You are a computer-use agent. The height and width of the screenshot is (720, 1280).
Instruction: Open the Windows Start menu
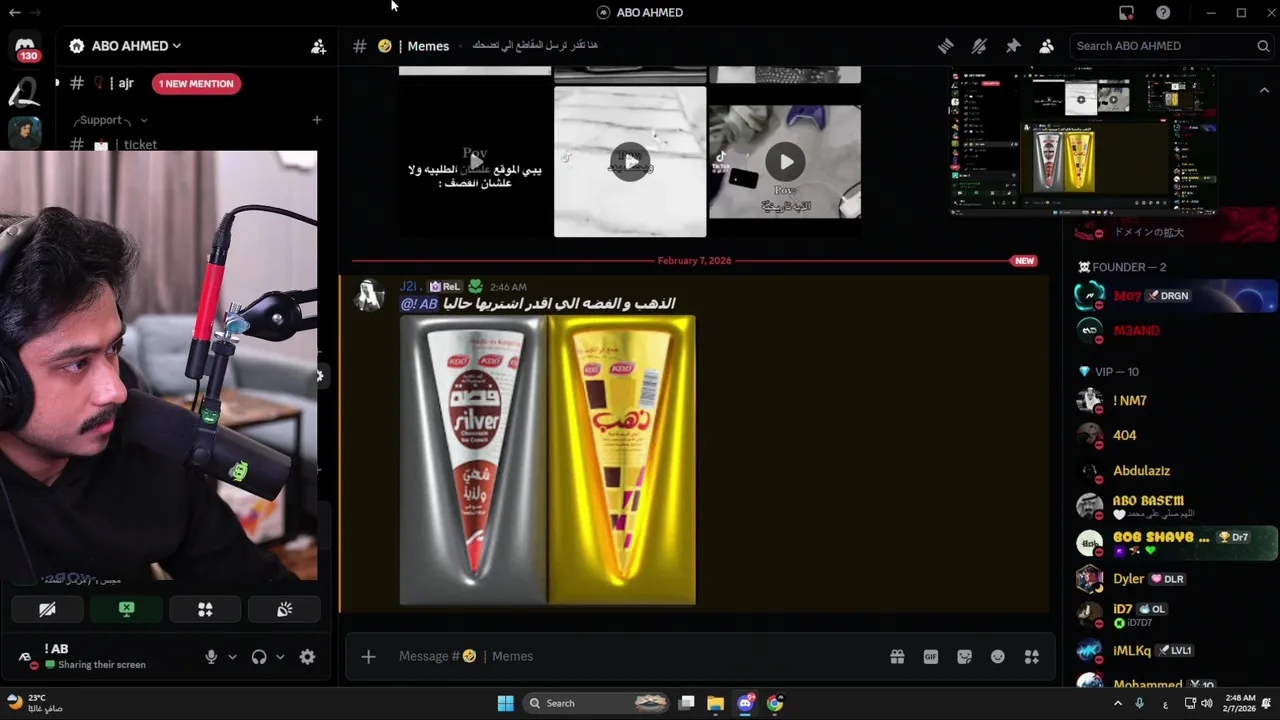[x=505, y=703]
